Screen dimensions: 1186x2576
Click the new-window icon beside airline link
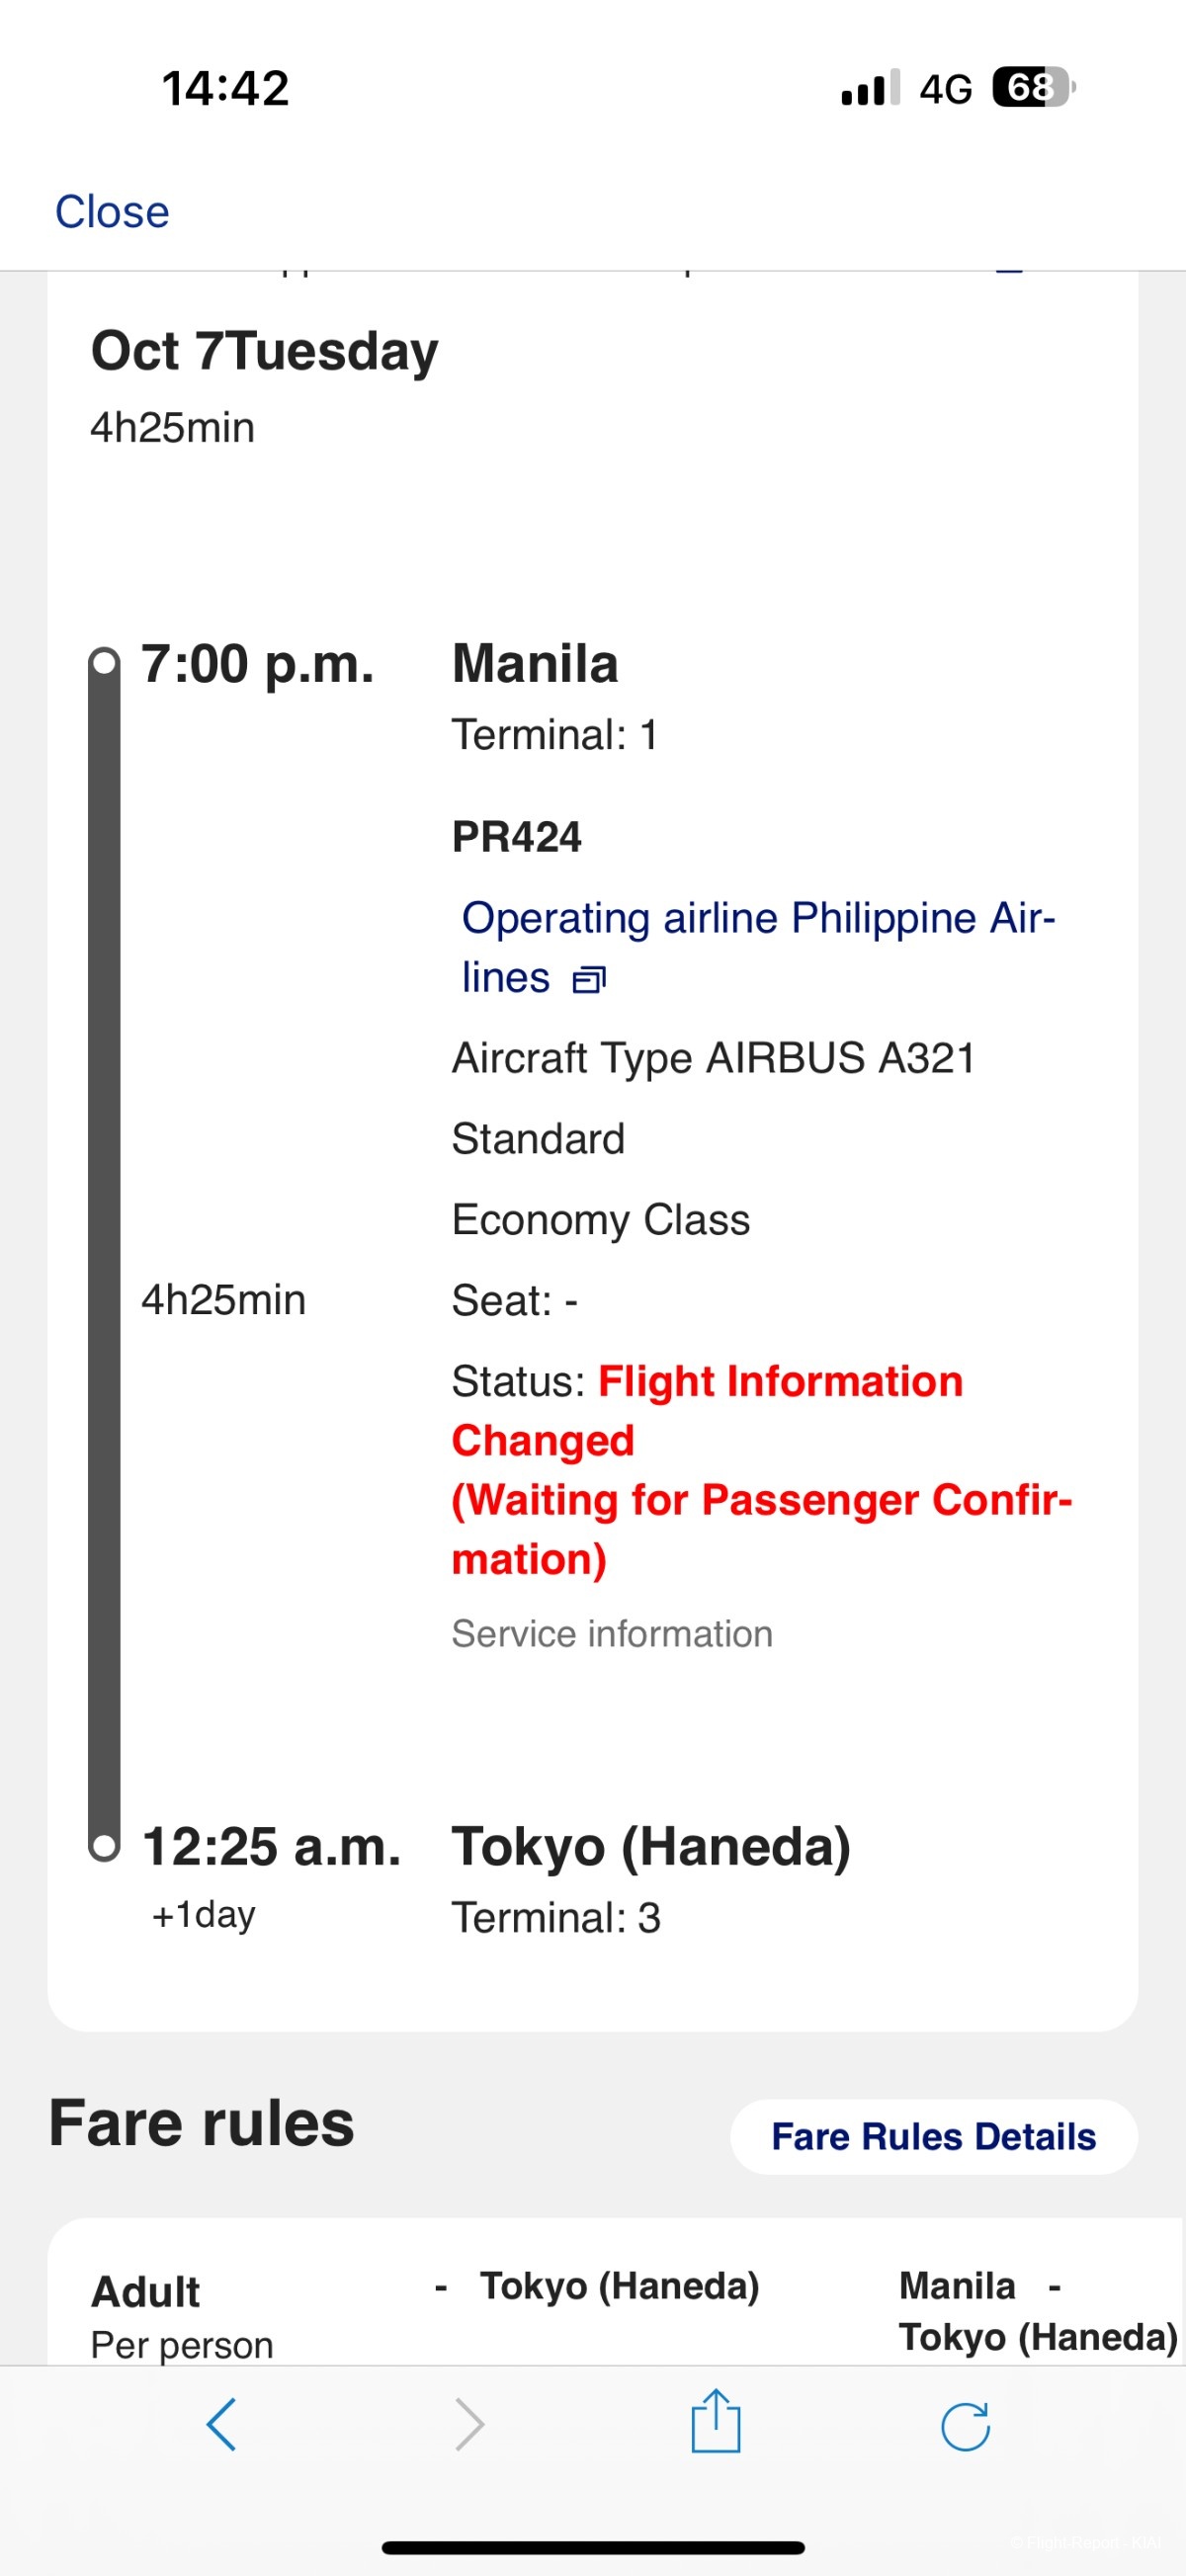click(x=588, y=979)
